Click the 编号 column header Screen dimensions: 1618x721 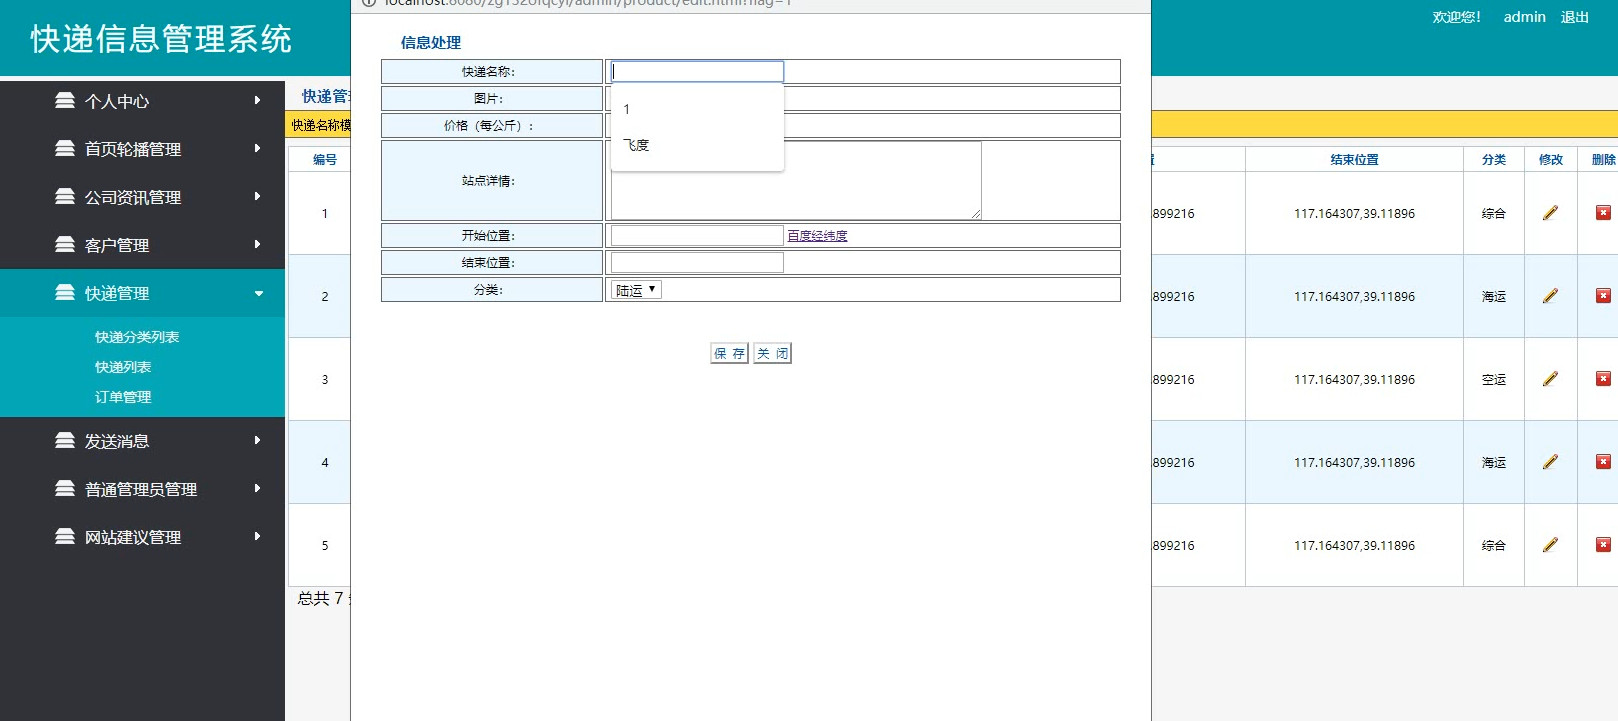(325, 160)
